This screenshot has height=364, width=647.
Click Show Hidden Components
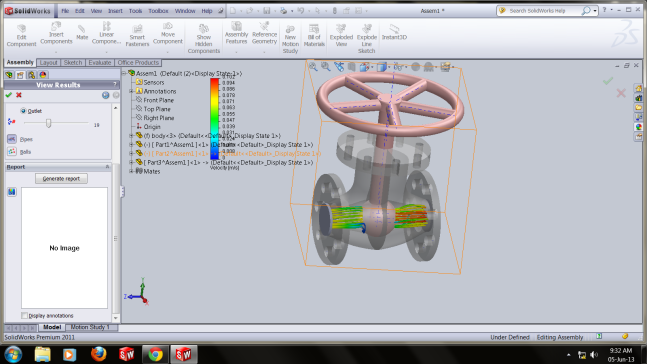[203, 38]
